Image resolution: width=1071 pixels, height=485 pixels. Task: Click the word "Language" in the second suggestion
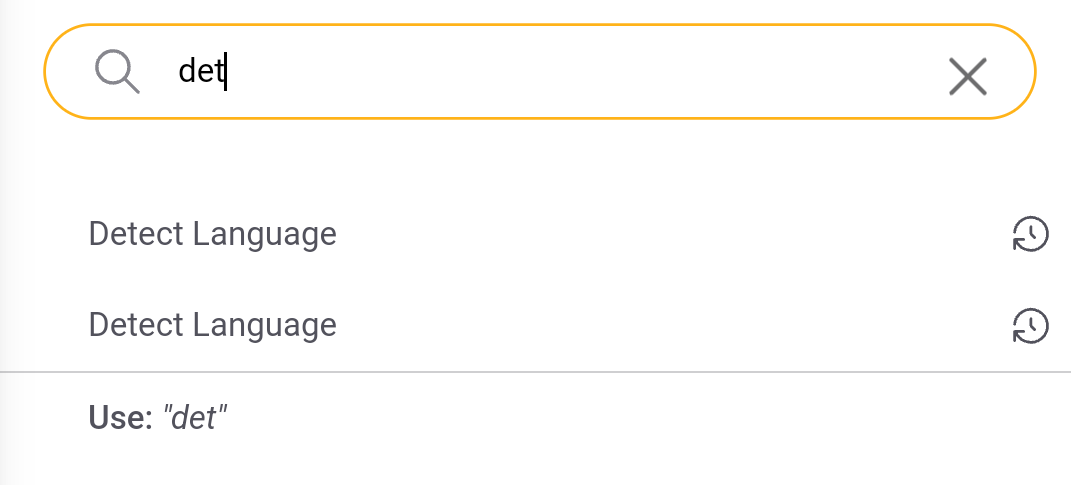(x=264, y=325)
